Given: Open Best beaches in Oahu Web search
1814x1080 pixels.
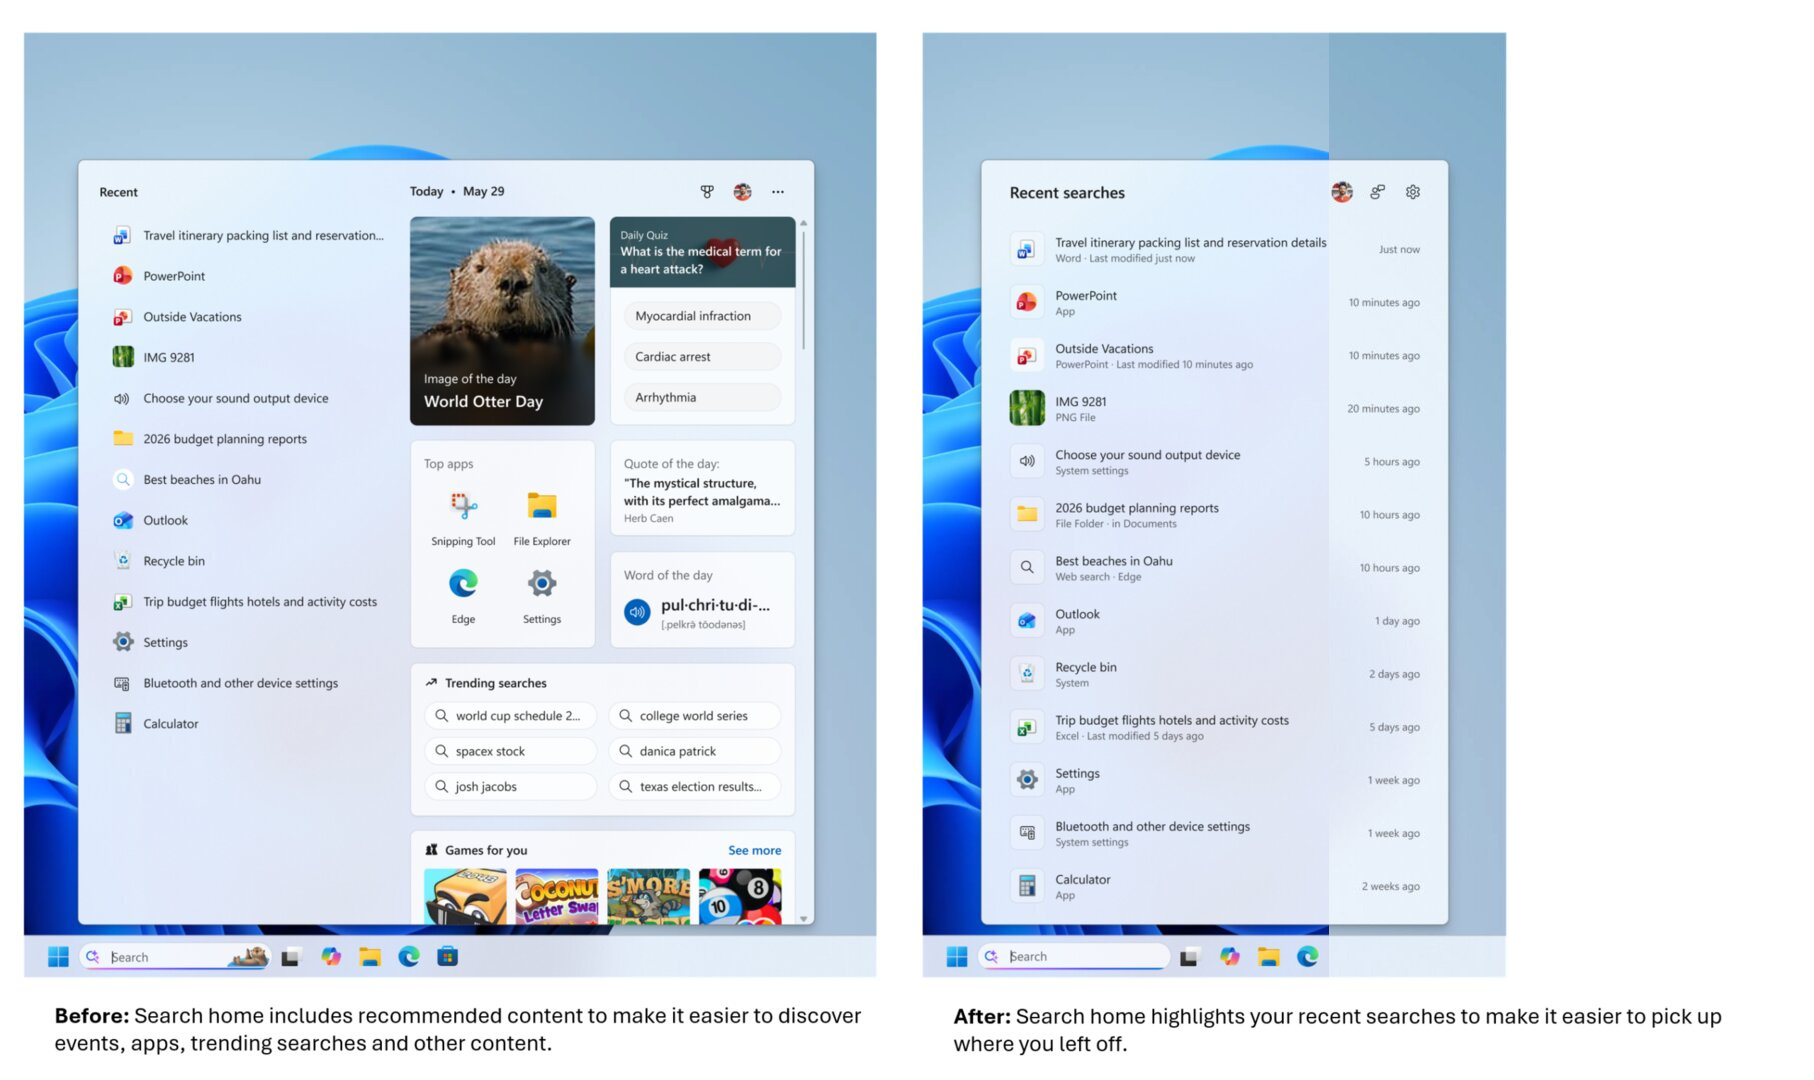Looking at the screenshot, I should coord(1215,568).
